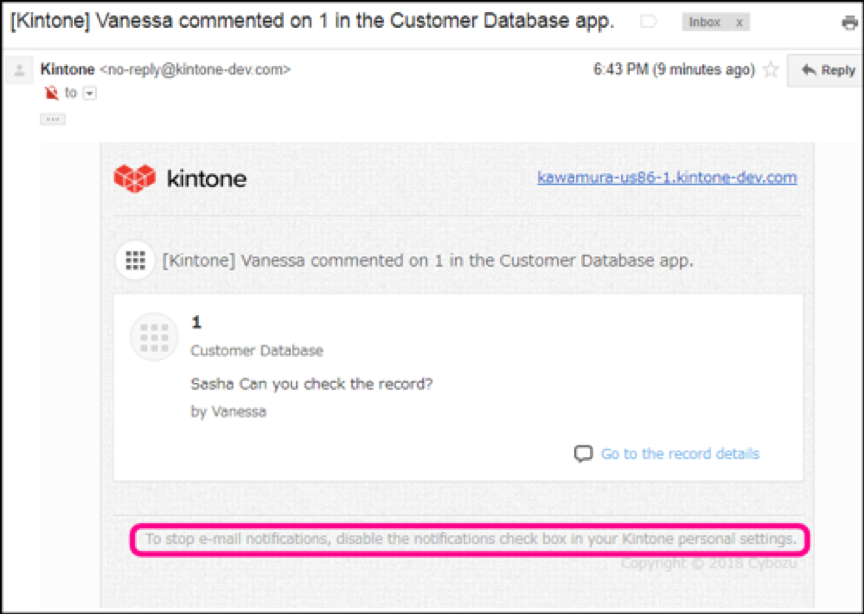
Task: Click the grey record icon in the comment card
Action: pyautogui.click(x=154, y=337)
